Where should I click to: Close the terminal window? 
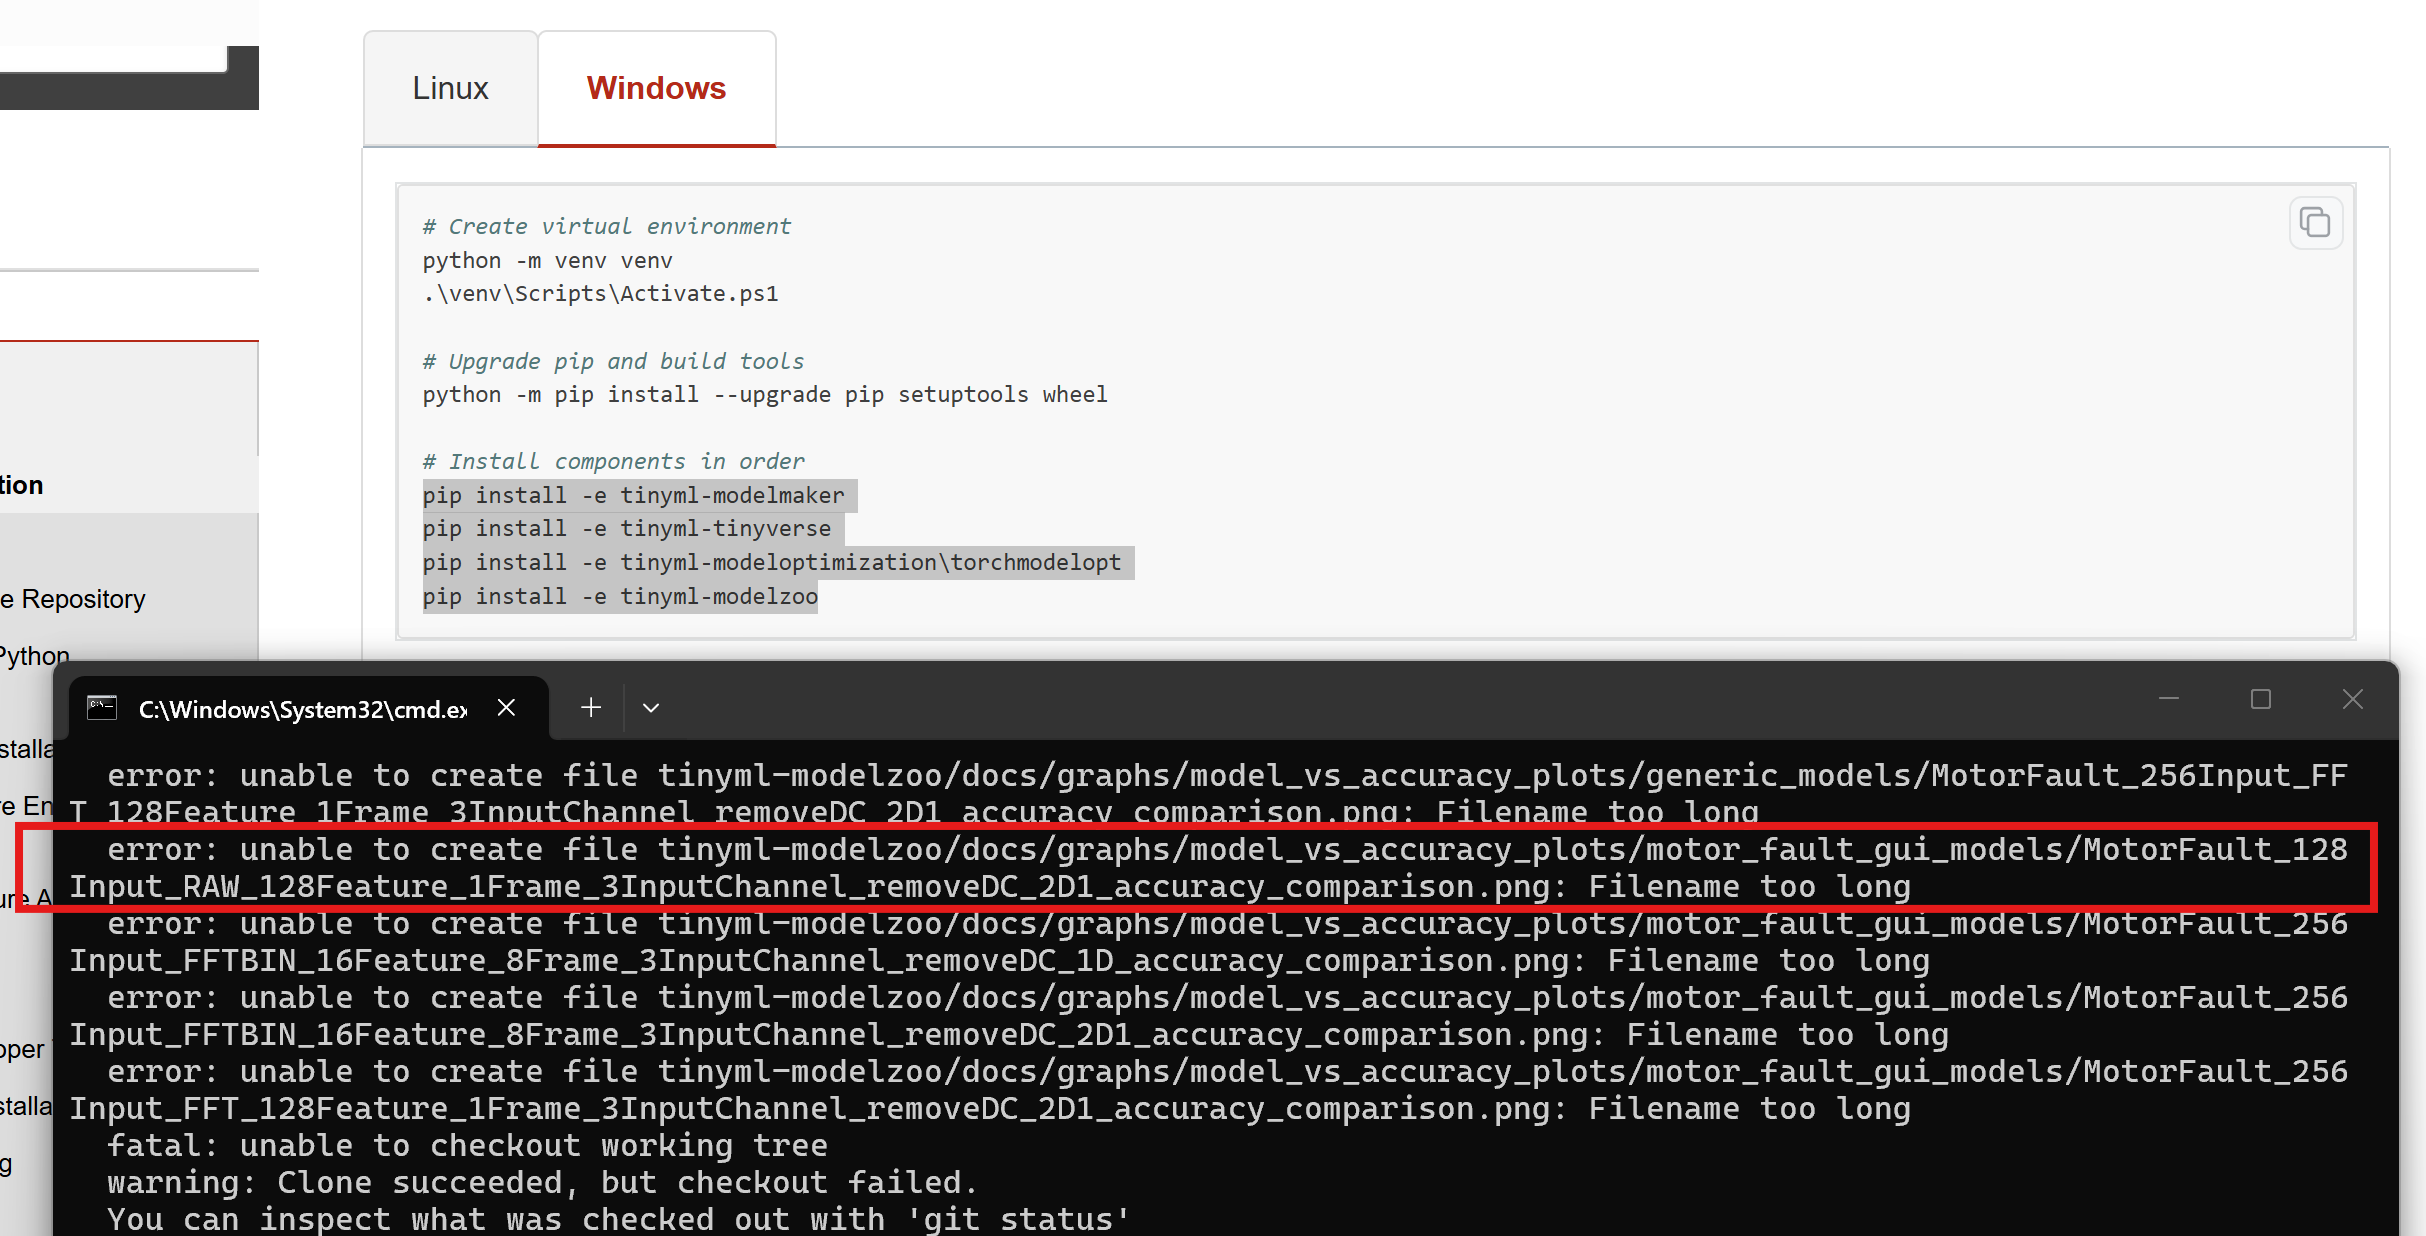[2353, 699]
